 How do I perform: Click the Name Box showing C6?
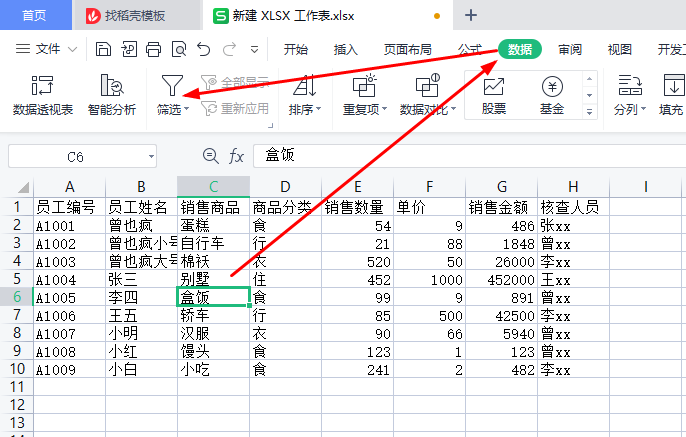pyautogui.click(x=75, y=157)
